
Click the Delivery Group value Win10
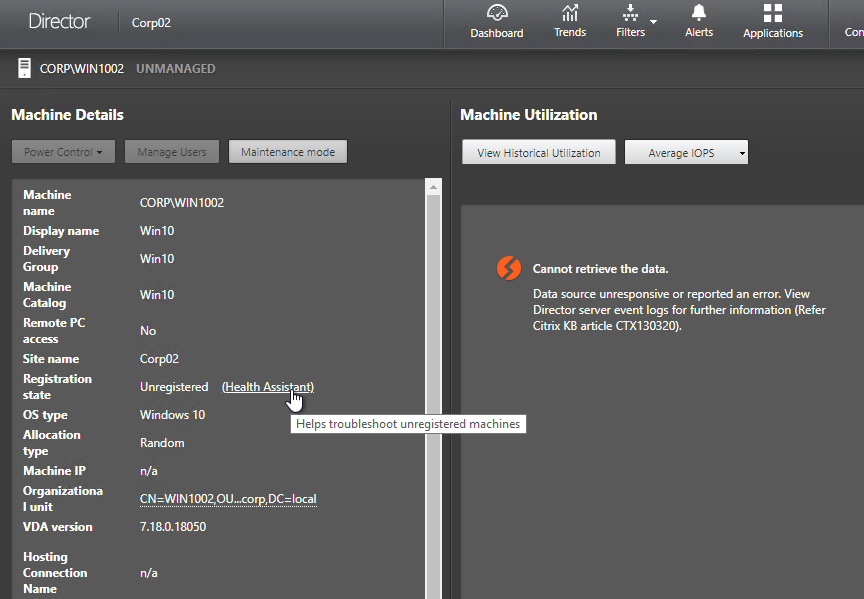coord(157,258)
